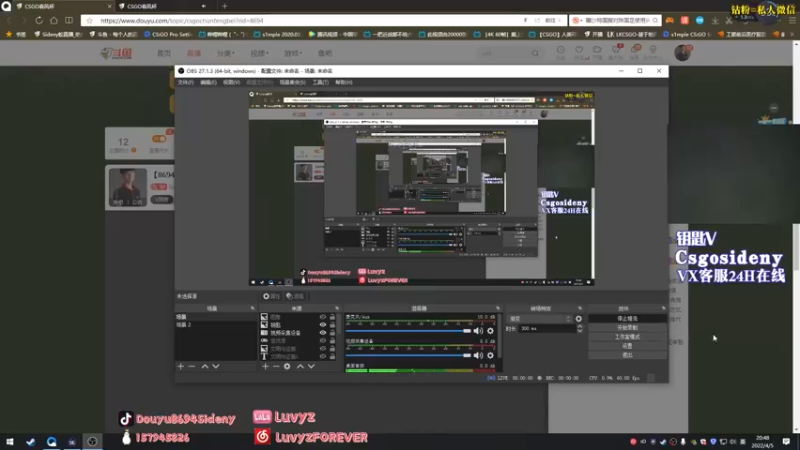Viewport: 800px width, 450px height.
Task: Go to browser home page icon
Action: point(54,20)
